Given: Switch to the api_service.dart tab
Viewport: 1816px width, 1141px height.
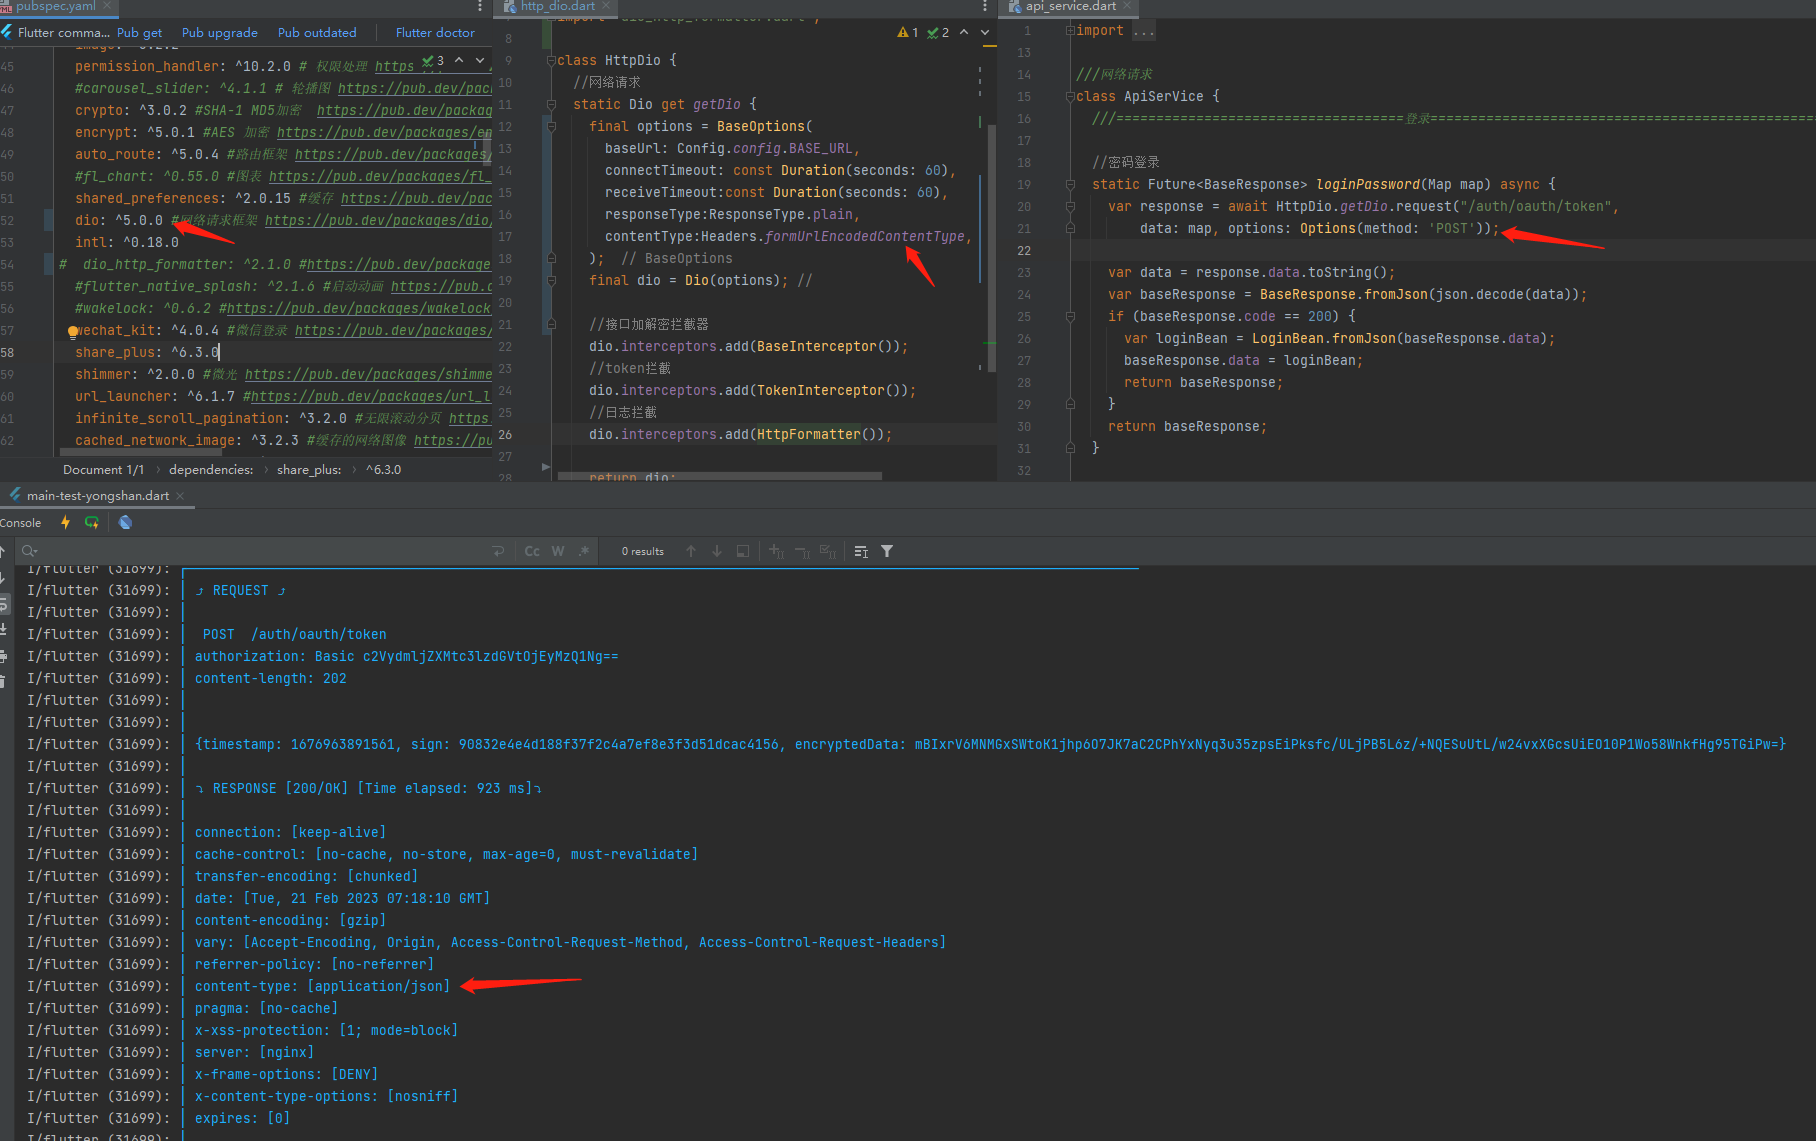Looking at the screenshot, I should pyautogui.click(x=1063, y=7).
